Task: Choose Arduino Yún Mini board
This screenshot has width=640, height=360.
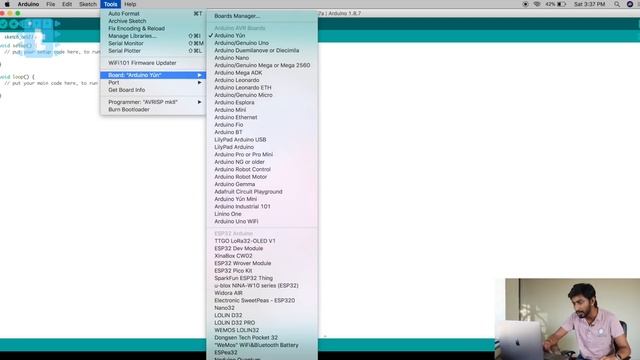Action: (x=262, y=199)
